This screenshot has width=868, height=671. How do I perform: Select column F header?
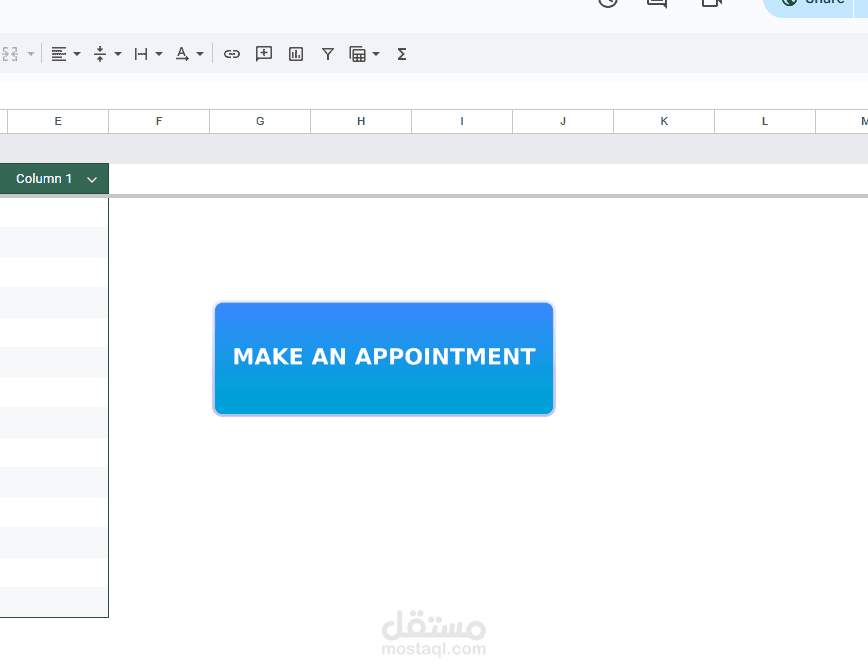tap(159, 121)
